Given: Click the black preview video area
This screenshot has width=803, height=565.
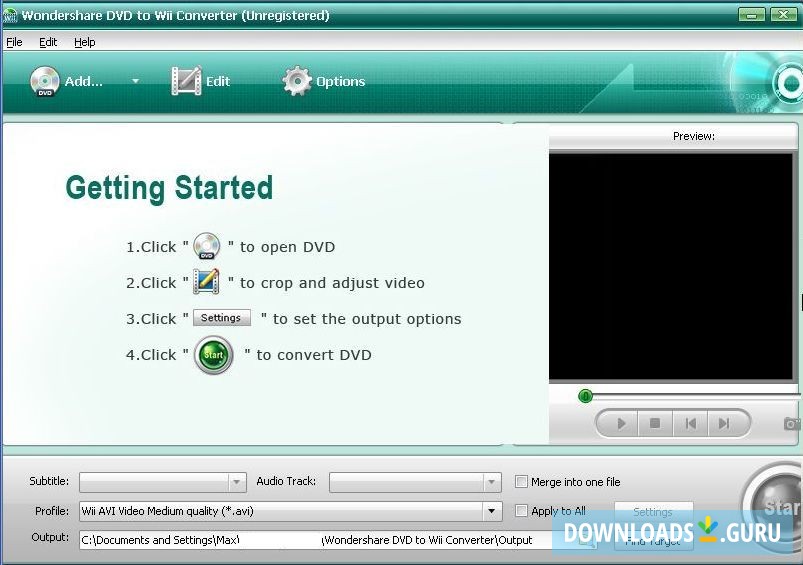Looking at the screenshot, I should (x=670, y=266).
